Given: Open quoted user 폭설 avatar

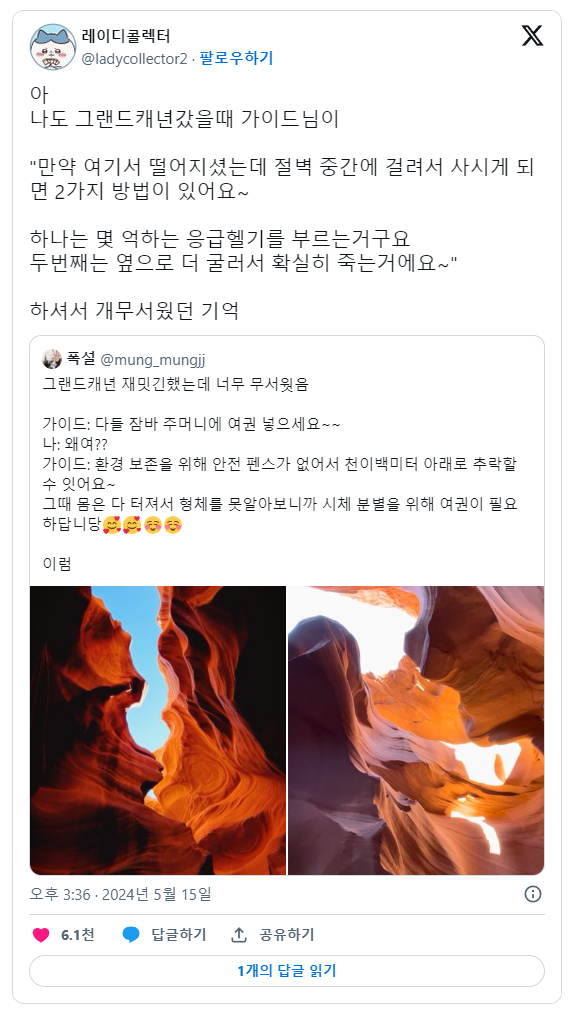Looking at the screenshot, I should click(x=52, y=359).
